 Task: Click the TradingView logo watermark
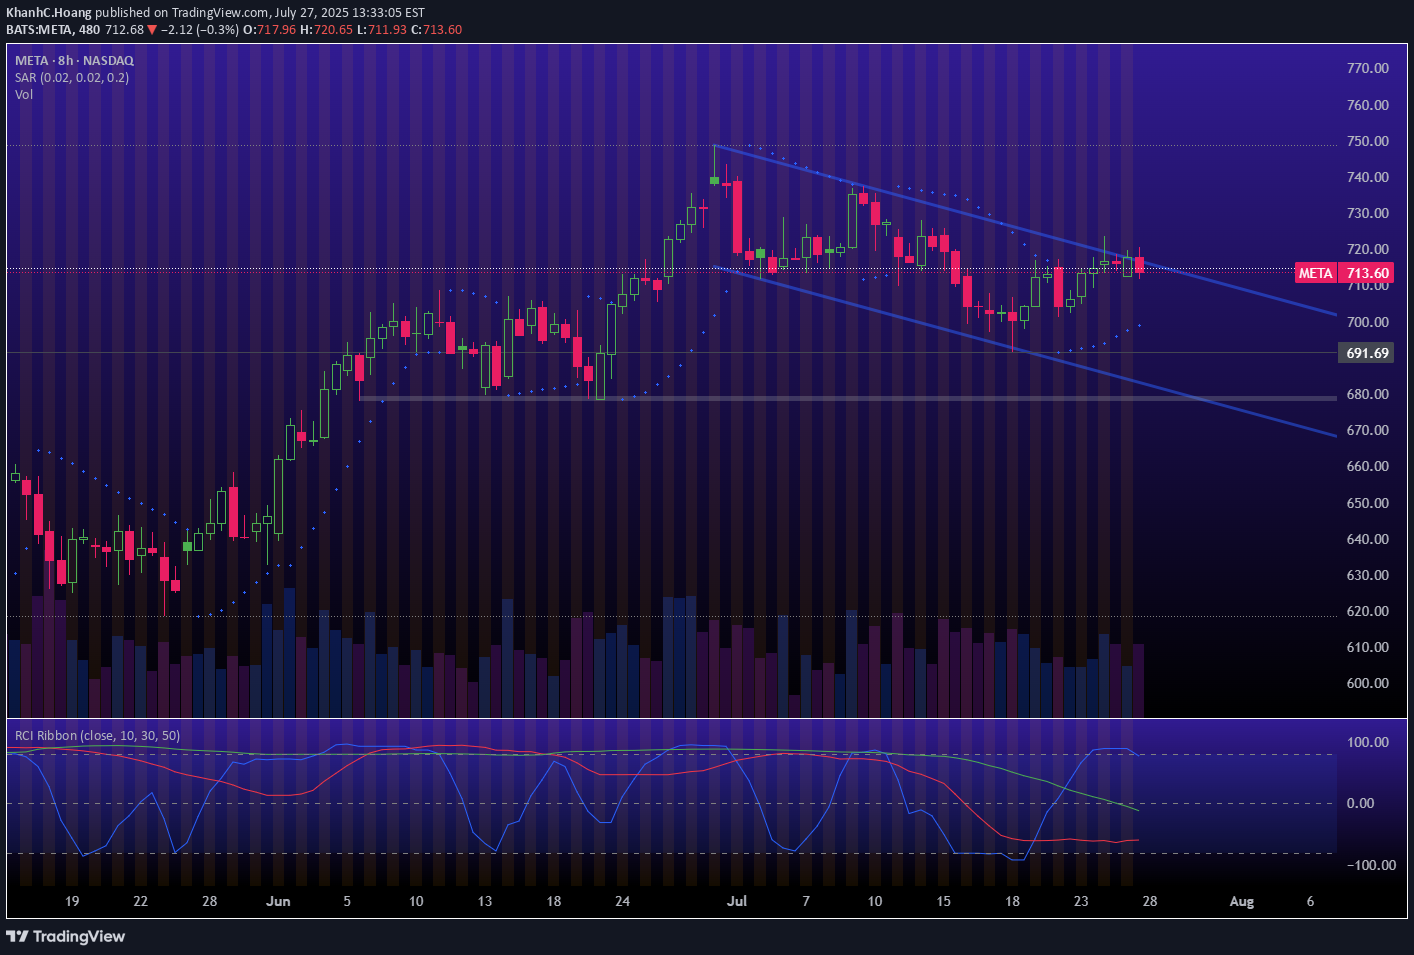66,936
